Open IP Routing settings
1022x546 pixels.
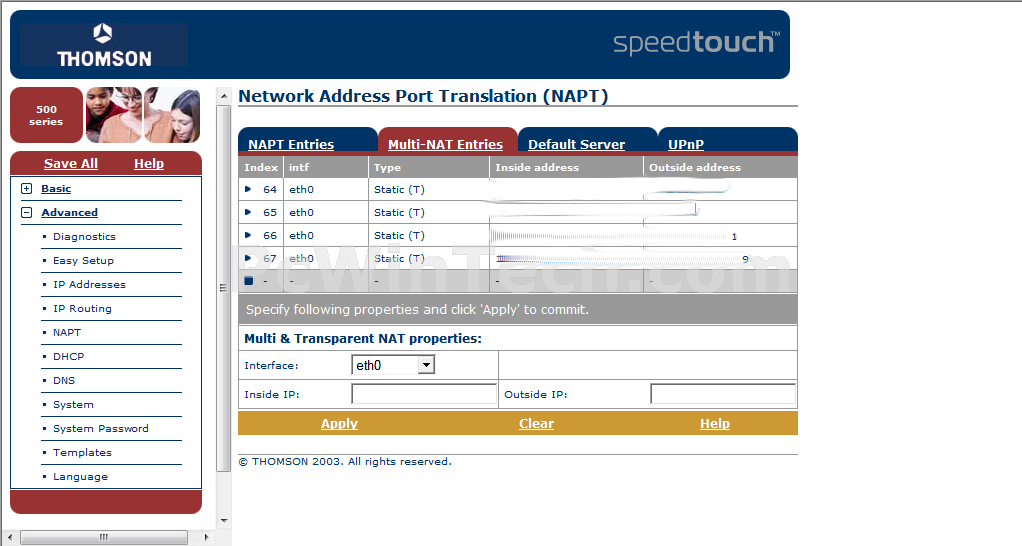click(x=82, y=309)
